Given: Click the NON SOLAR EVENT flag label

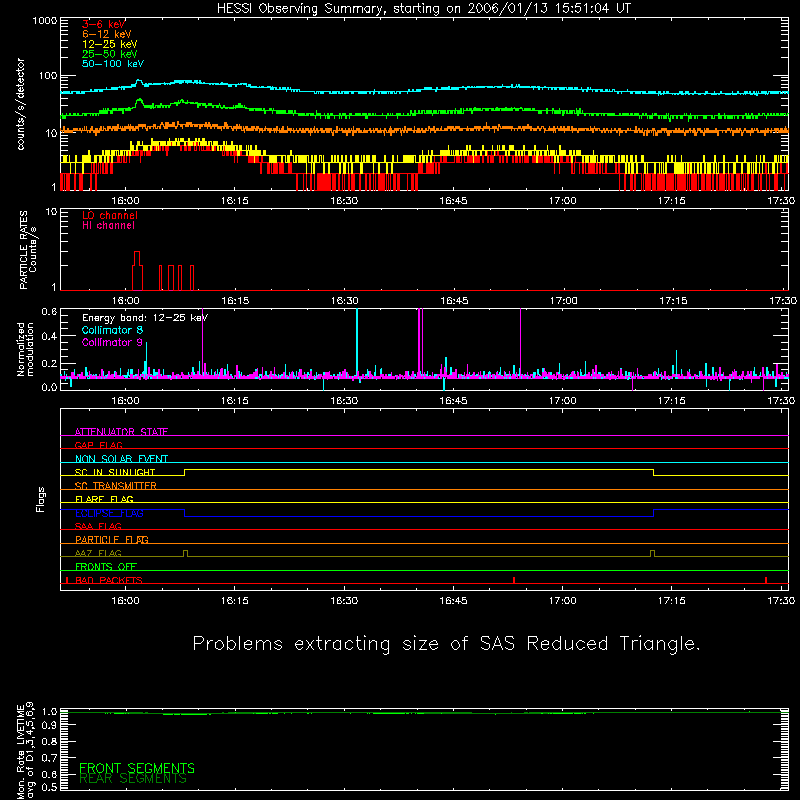Looking at the screenshot, I should pos(121,459).
